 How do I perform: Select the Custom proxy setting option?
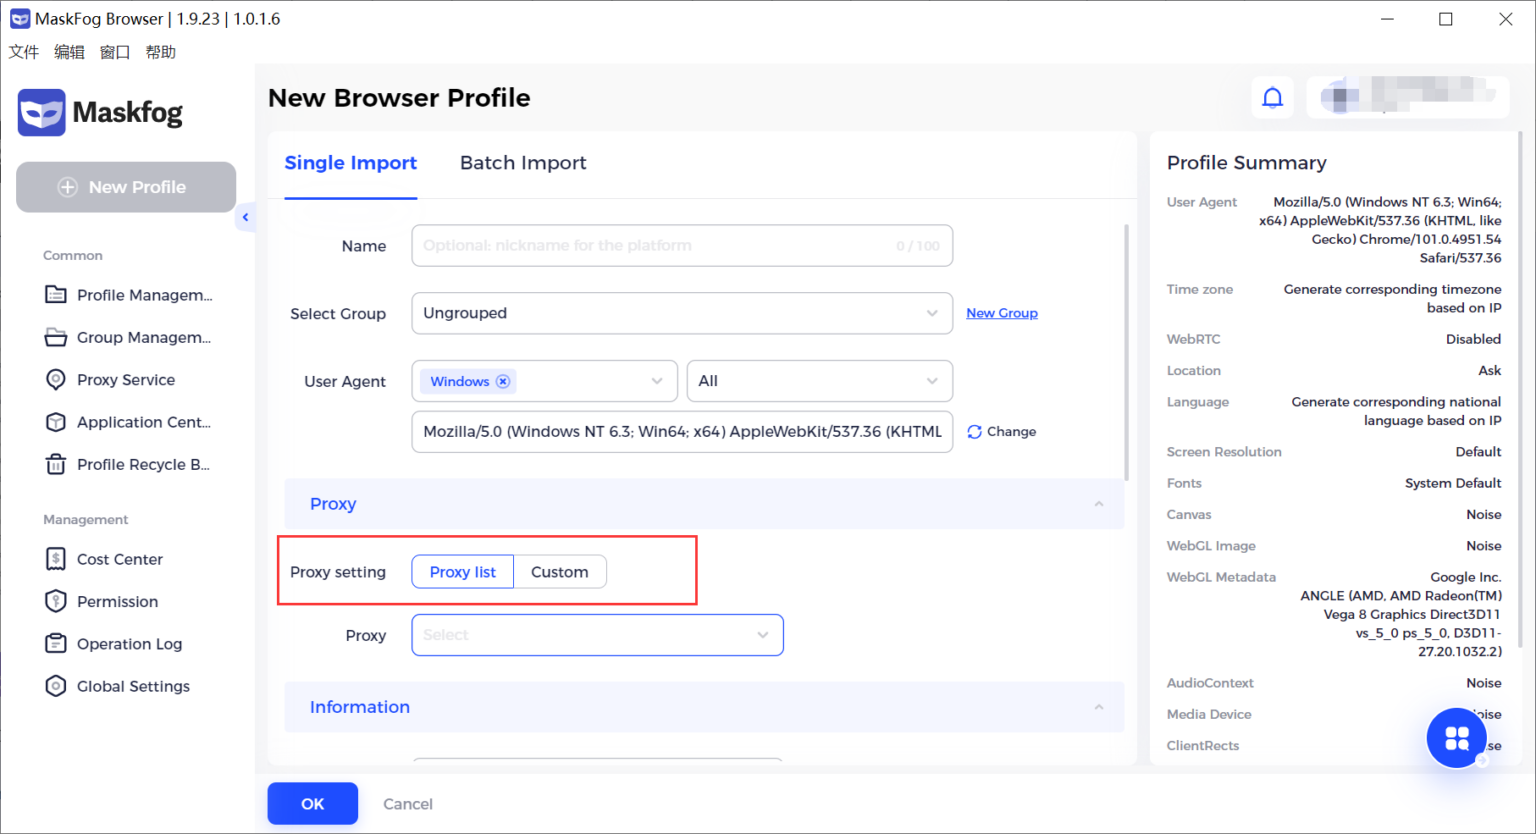click(559, 572)
